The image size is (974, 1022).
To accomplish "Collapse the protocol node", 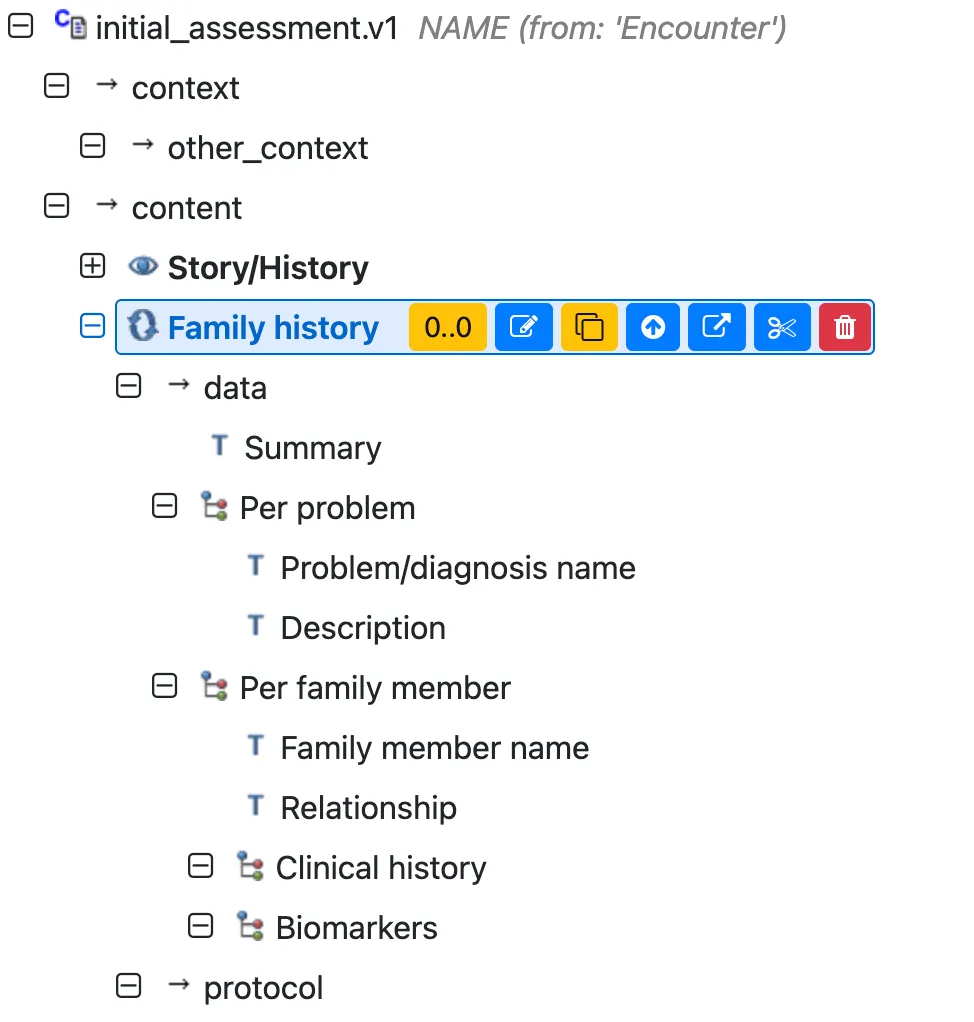I will point(128,986).
